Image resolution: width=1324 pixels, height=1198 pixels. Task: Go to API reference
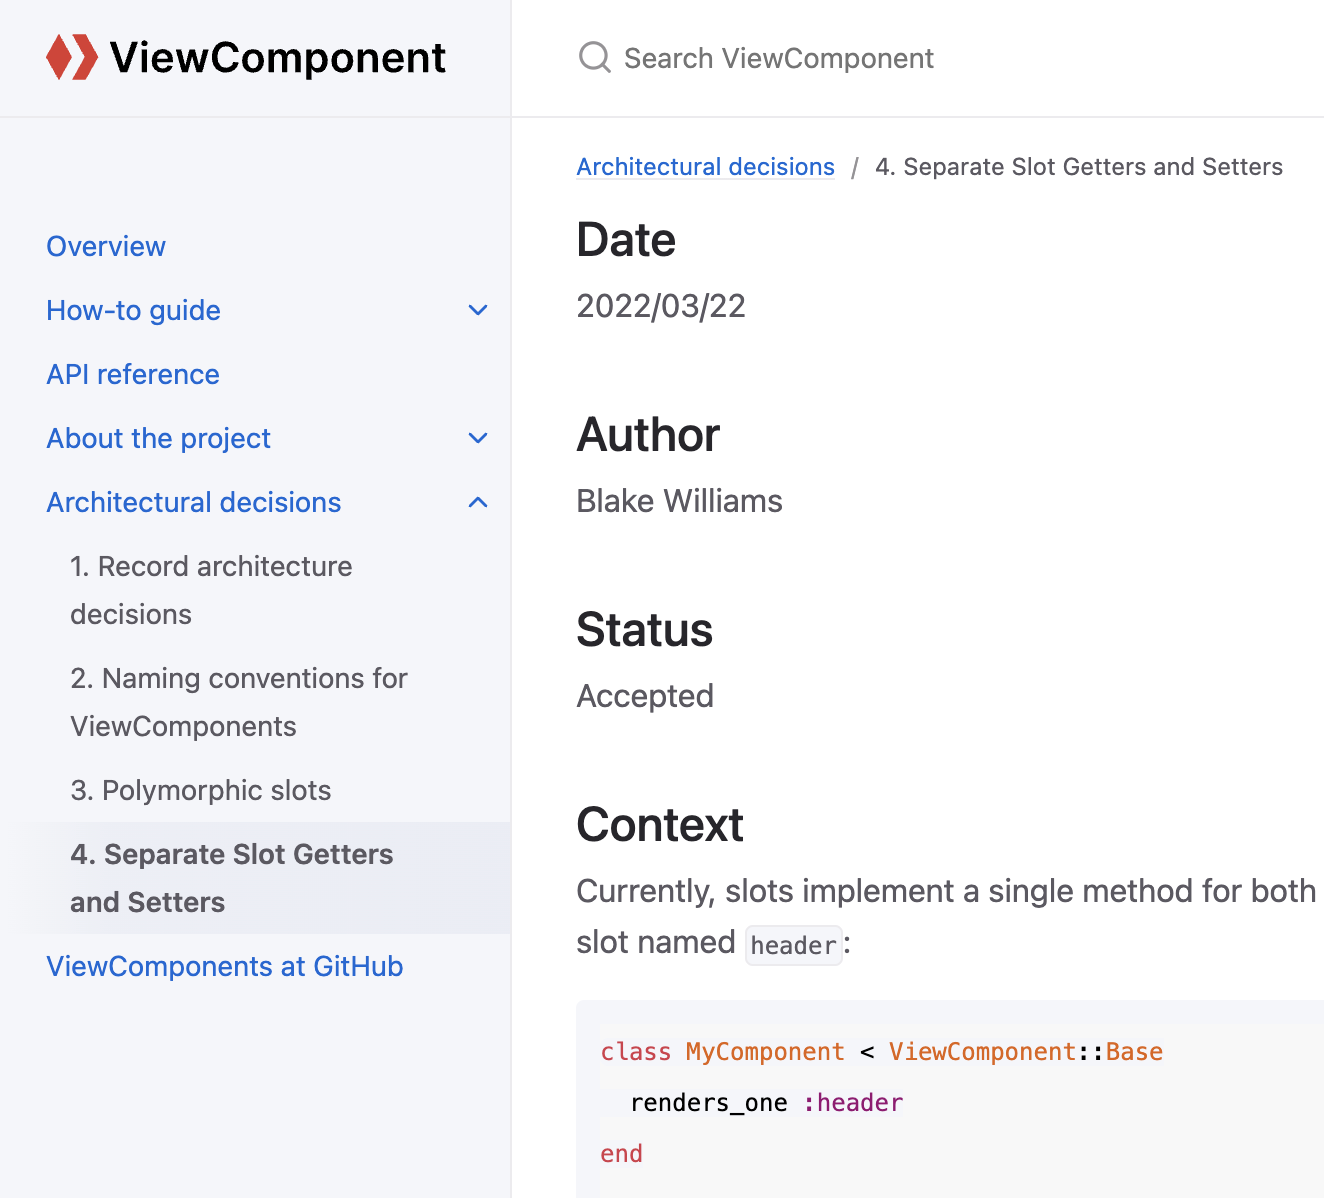[x=133, y=374]
